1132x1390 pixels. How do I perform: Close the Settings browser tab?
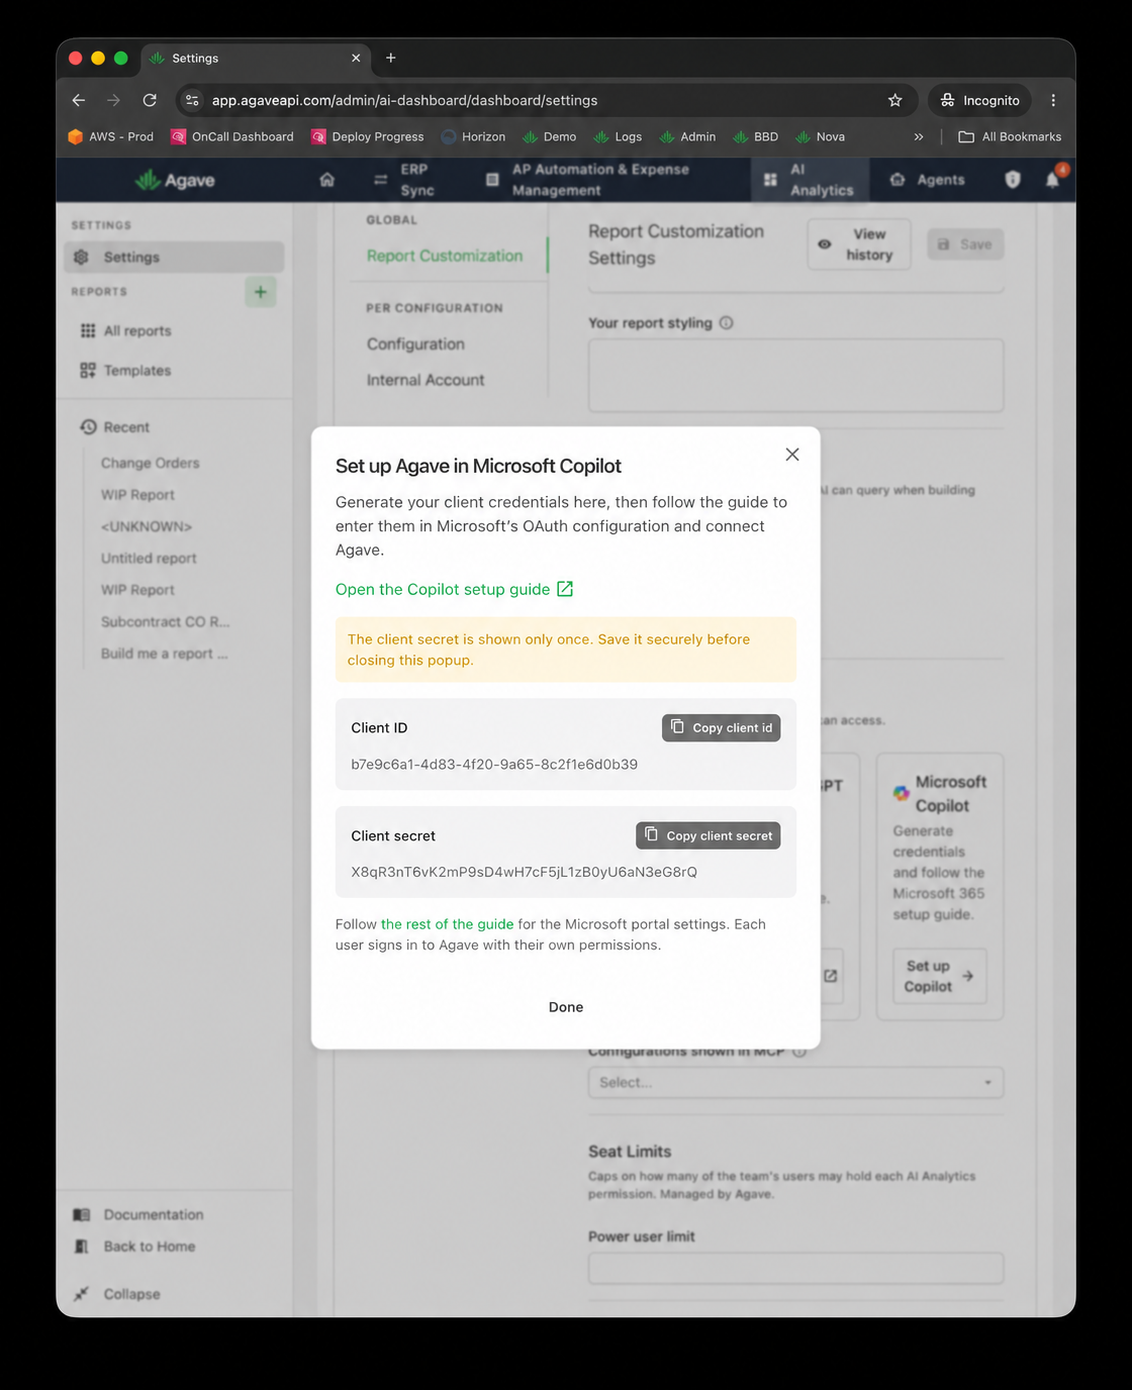(356, 58)
